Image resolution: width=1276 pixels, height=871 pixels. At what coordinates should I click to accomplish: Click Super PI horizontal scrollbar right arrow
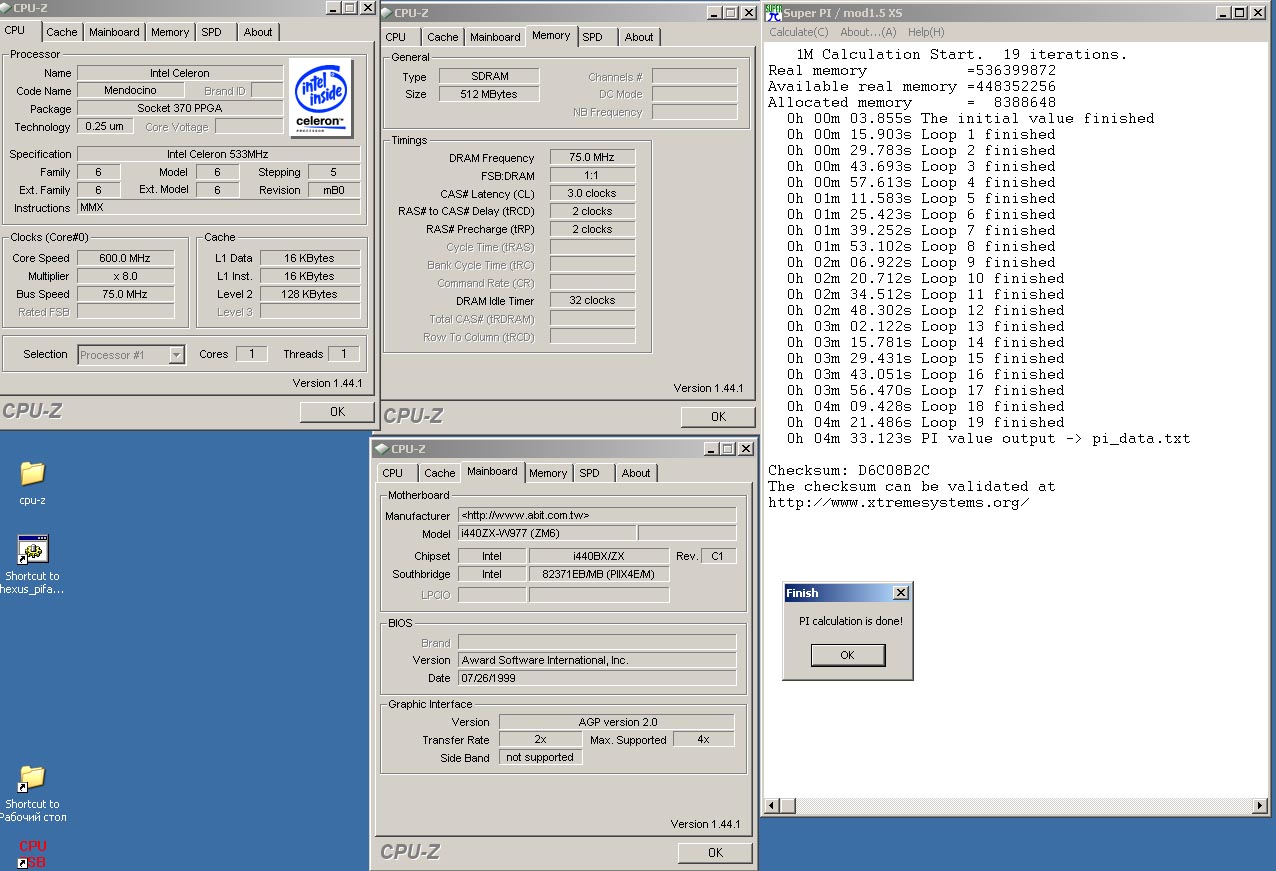[x=1260, y=805]
